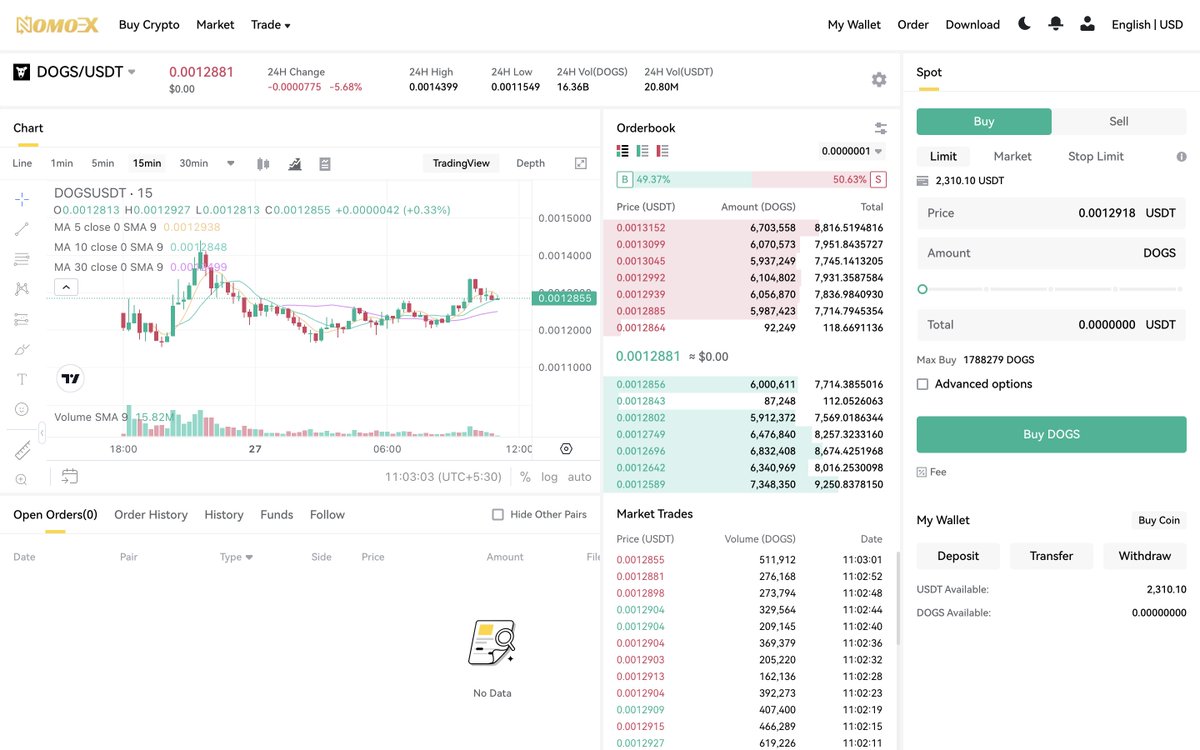Screen dimensions: 1200x750
Task: Open DOGS/USDT pair selector dropdown
Action: click(x=131, y=72)
